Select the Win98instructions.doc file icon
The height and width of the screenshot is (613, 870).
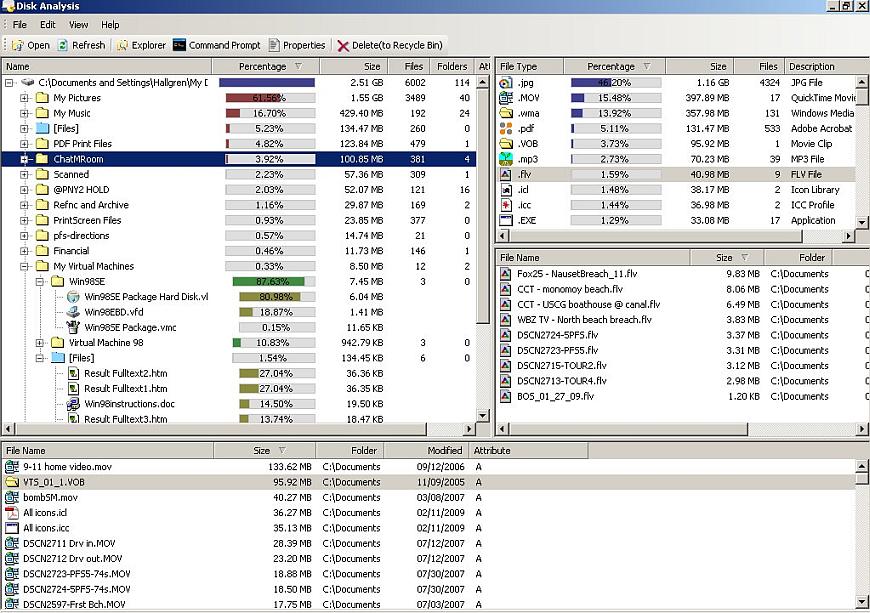tap(73, 404)
